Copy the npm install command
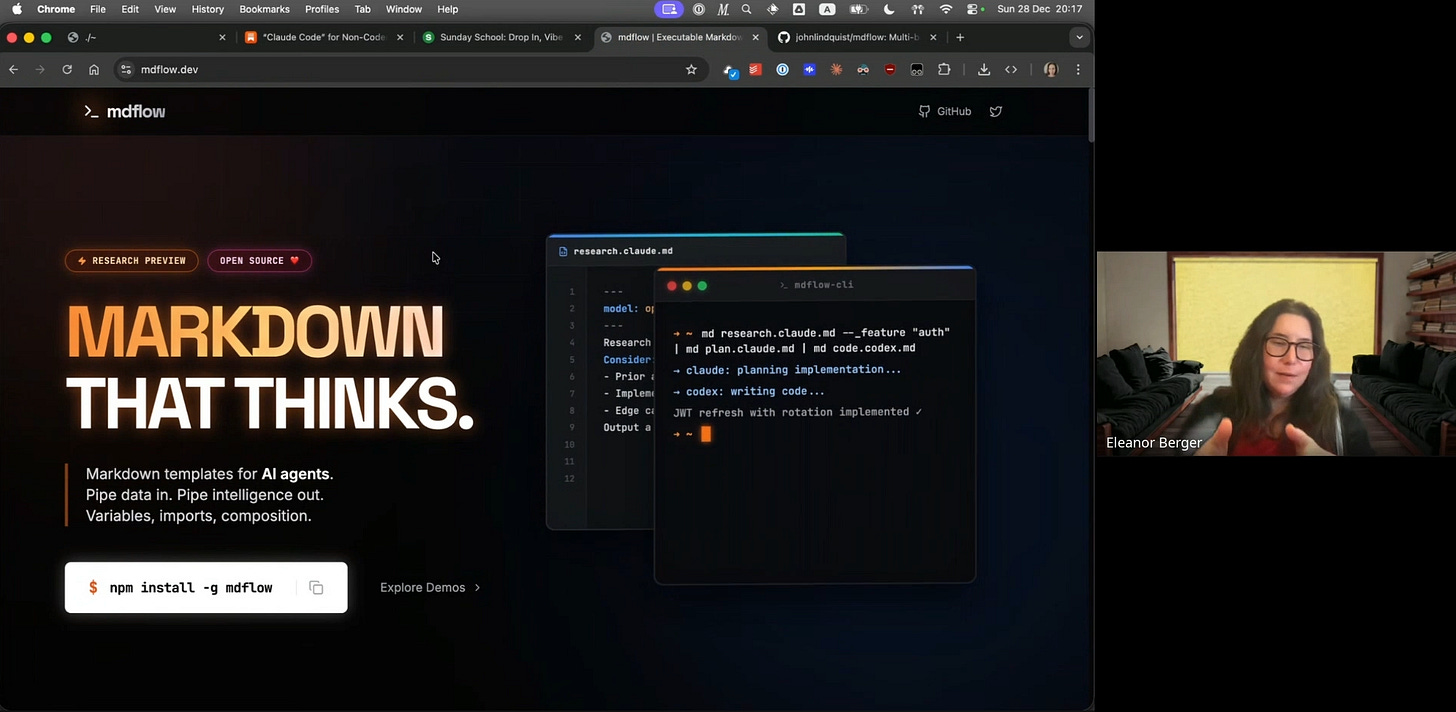 click(316, 588)
